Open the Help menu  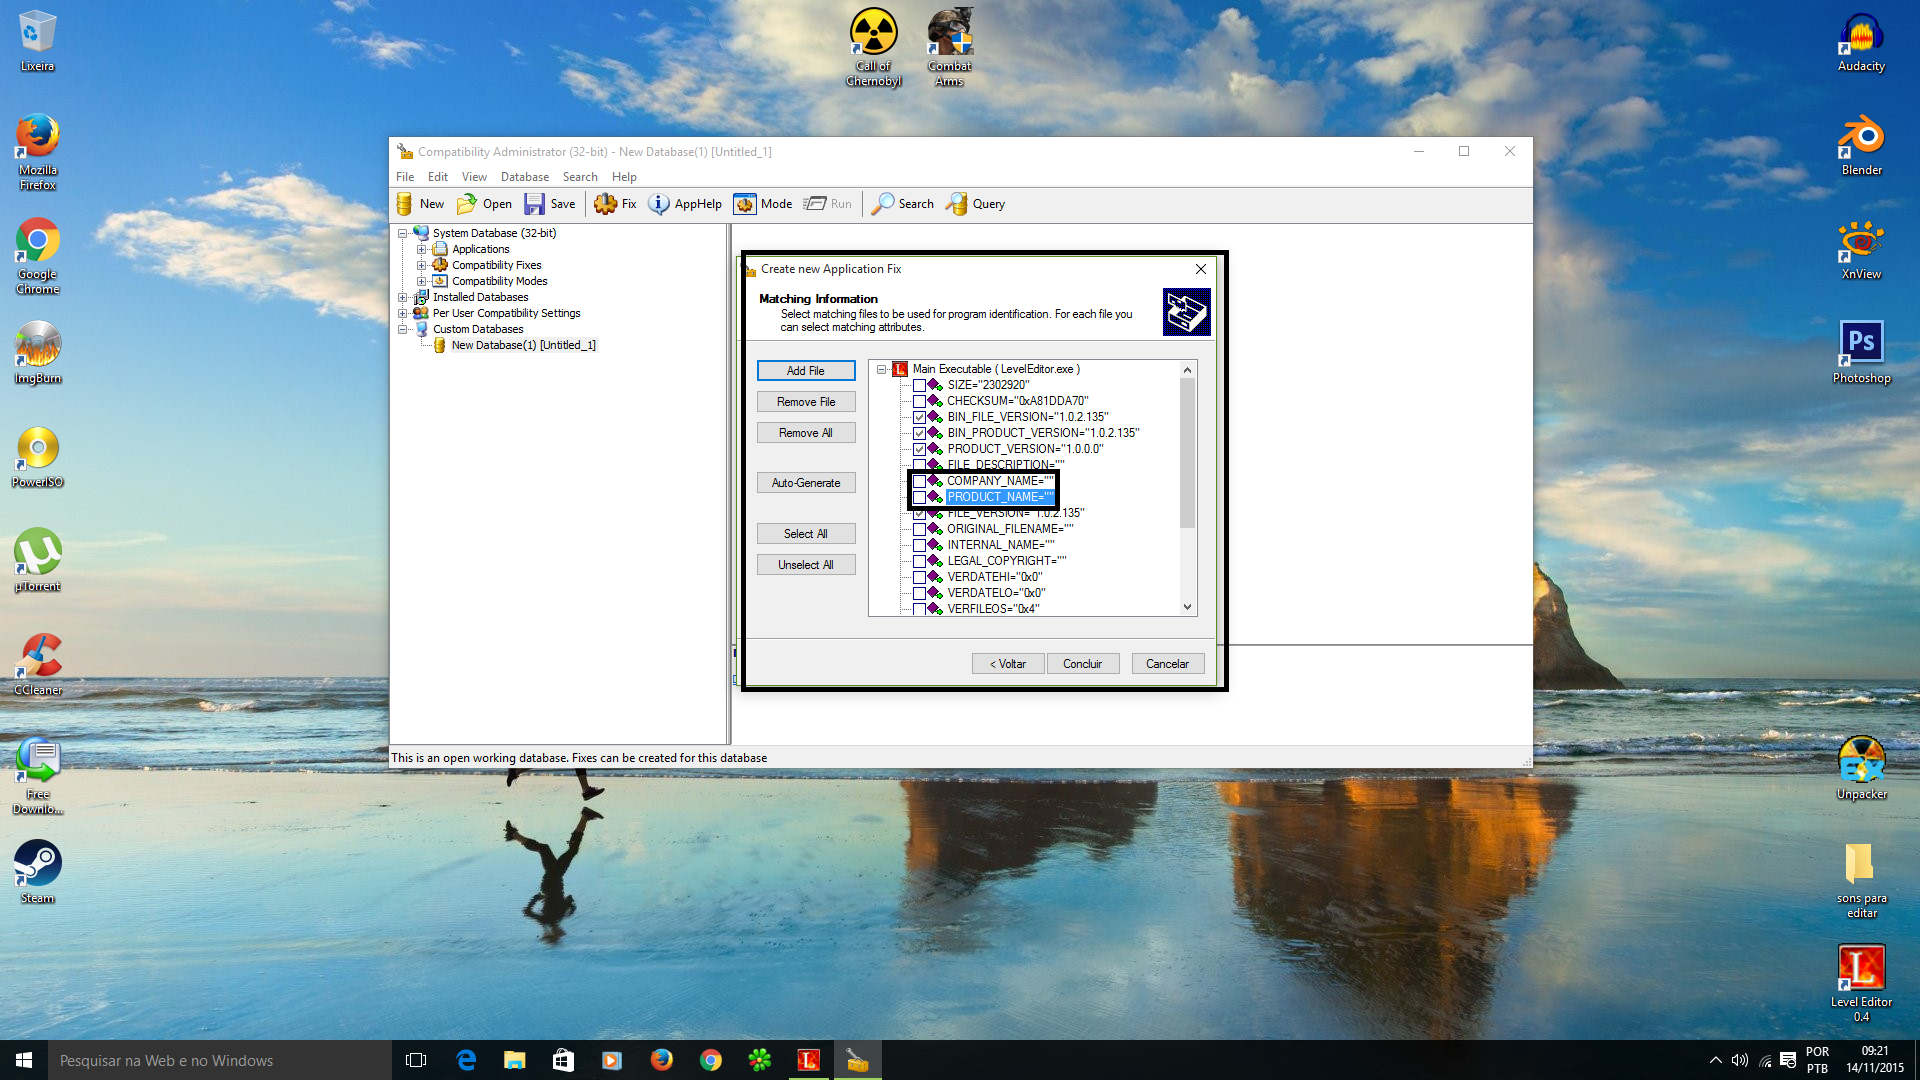[624, 177]
